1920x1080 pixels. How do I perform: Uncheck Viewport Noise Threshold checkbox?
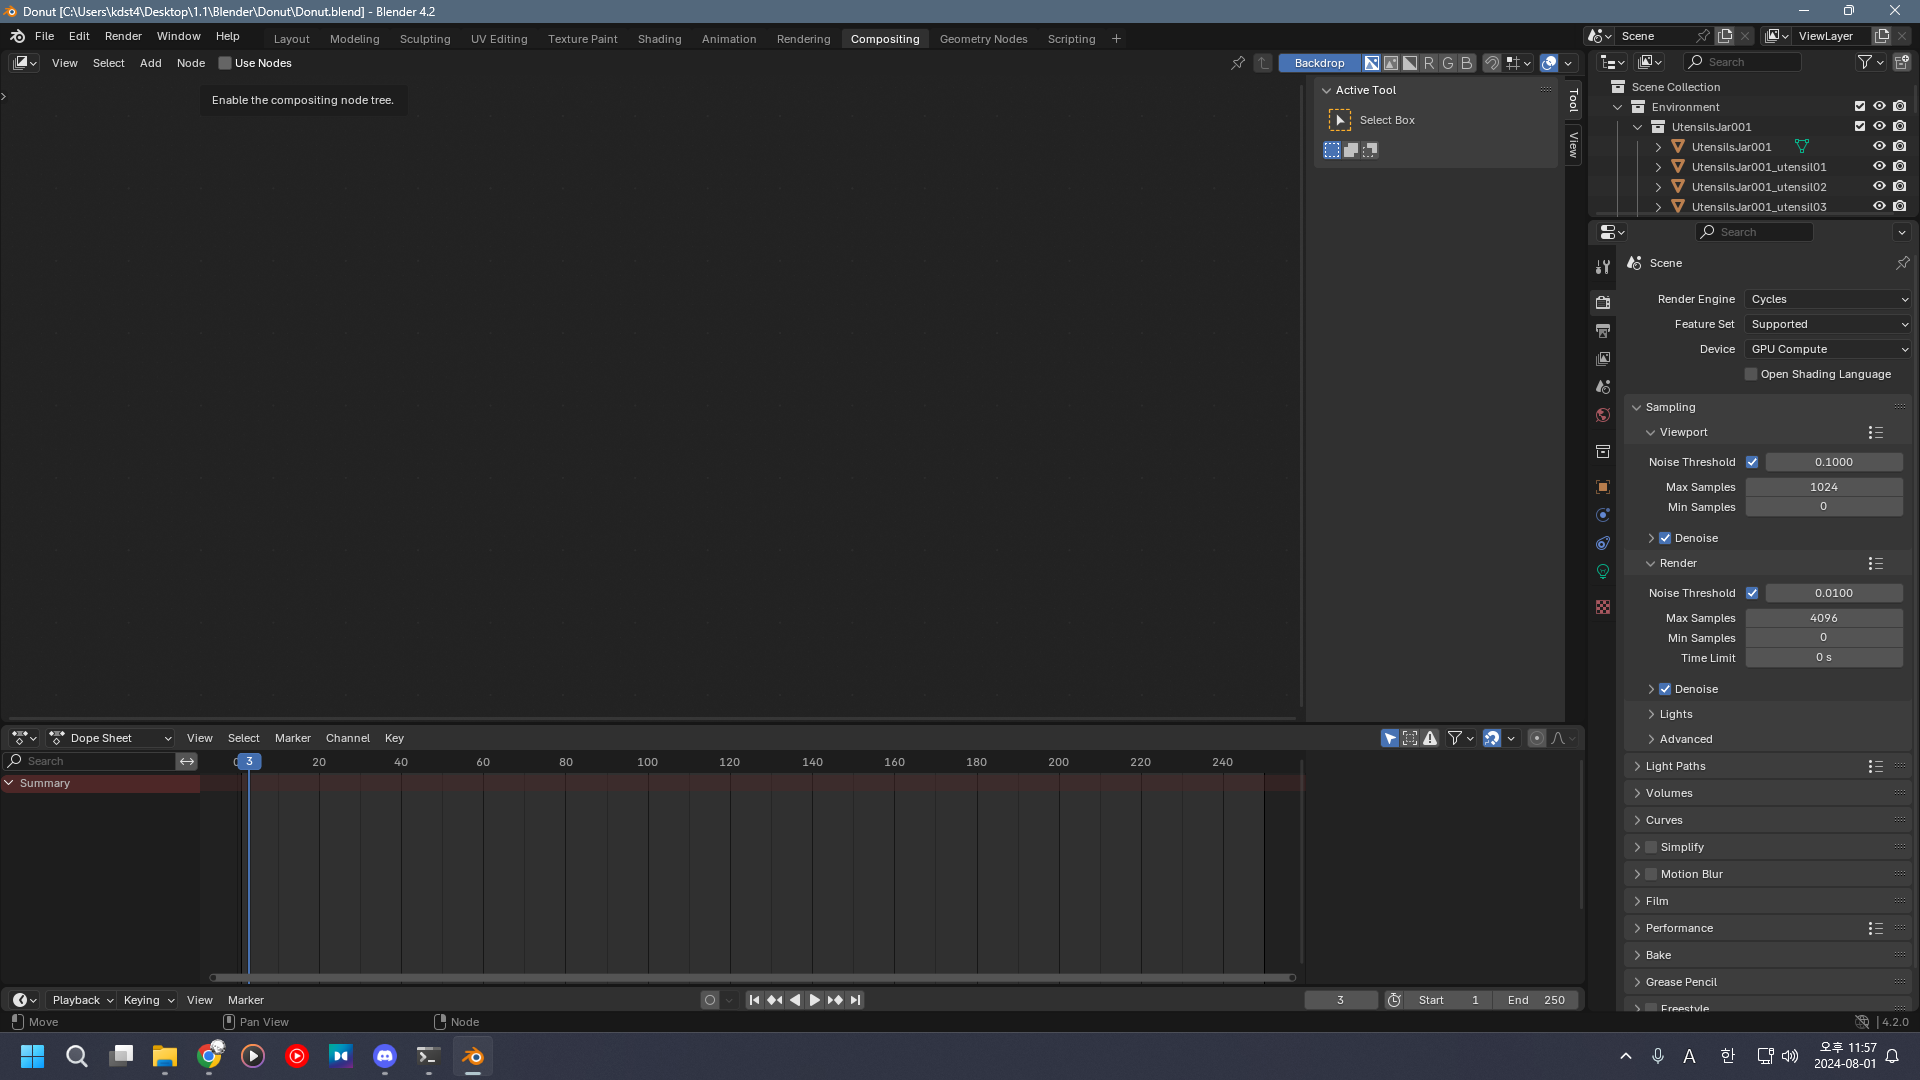(1752, 462)
